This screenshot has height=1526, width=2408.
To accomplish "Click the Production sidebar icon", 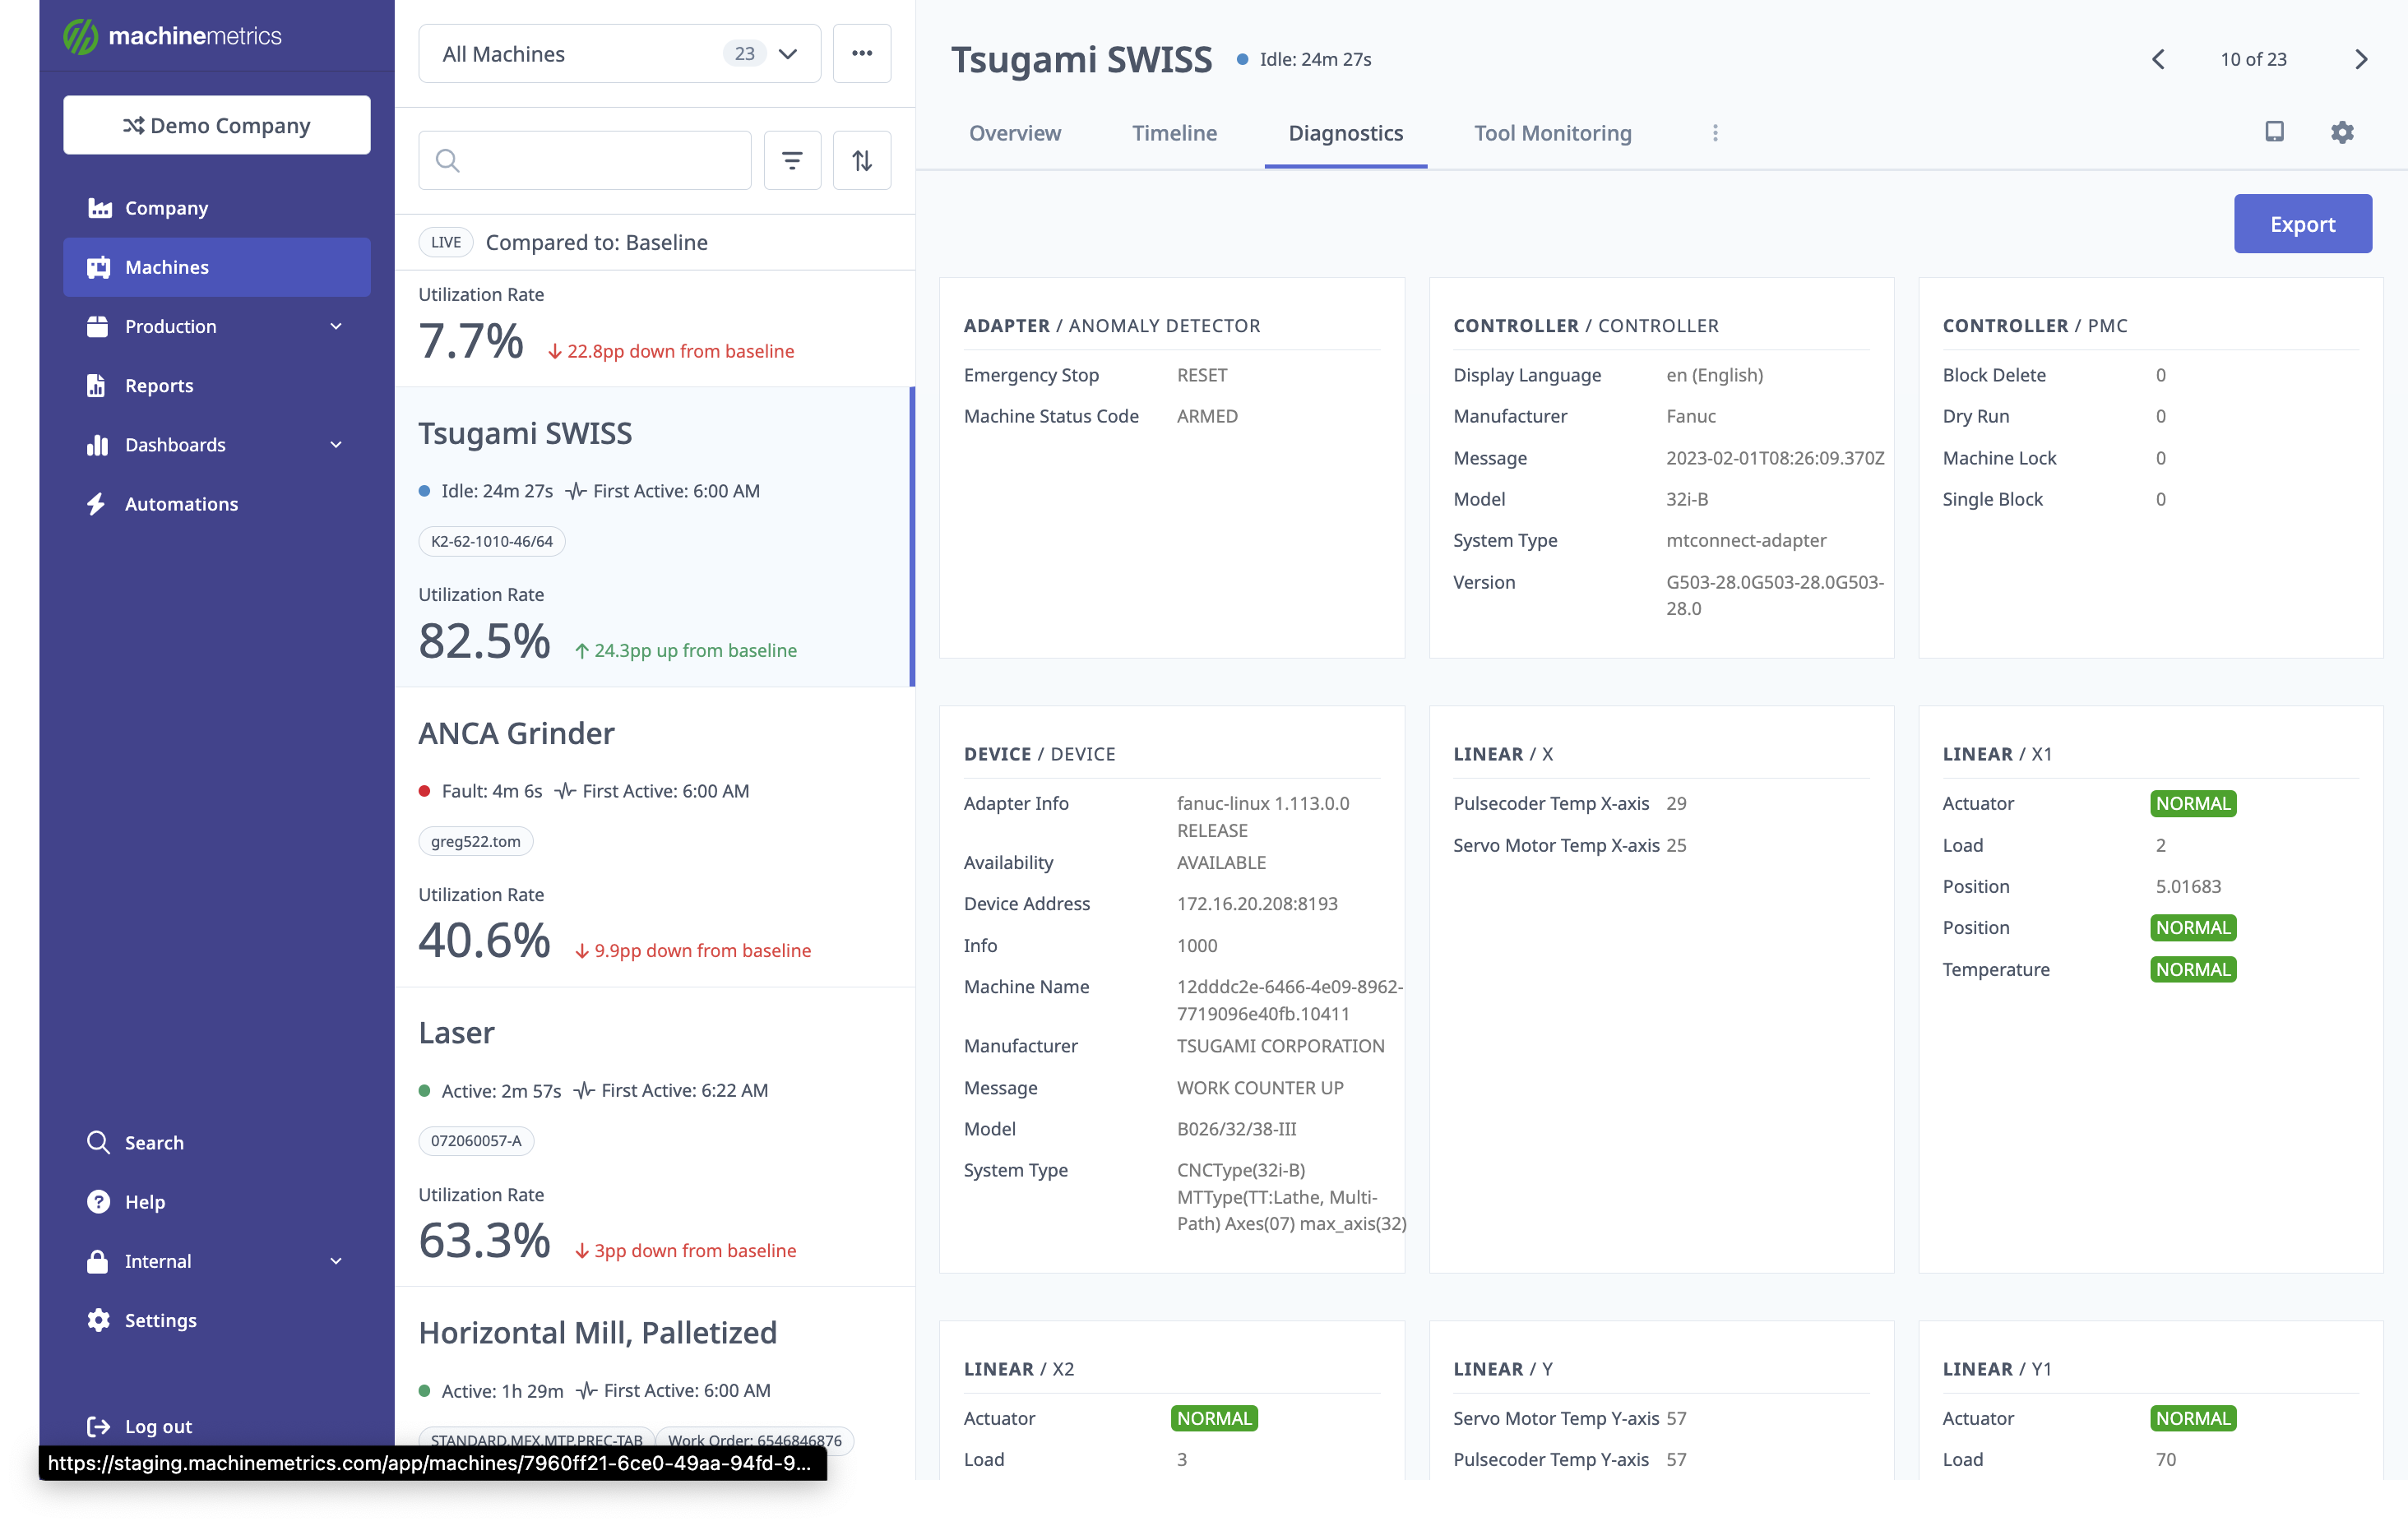I will (97, 326).
